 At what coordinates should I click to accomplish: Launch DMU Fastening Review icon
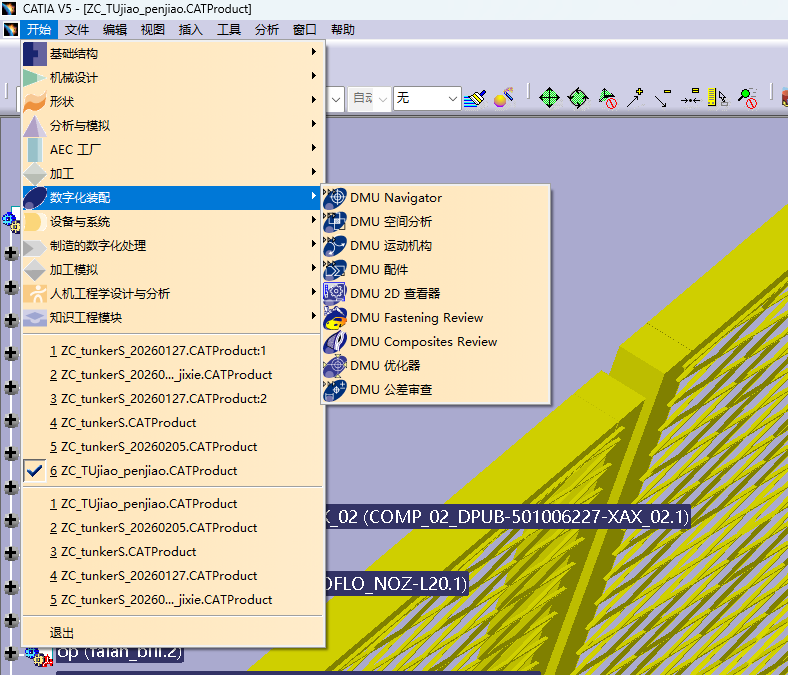pyautogui.click(x=335, y=318)
